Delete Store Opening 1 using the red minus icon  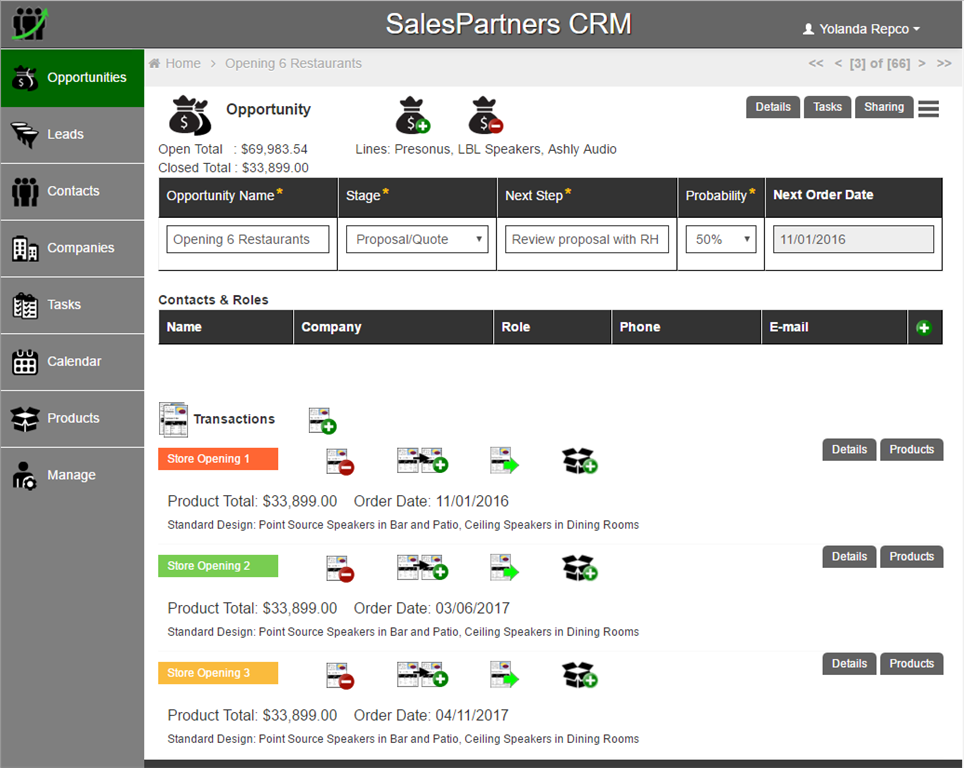341,460
